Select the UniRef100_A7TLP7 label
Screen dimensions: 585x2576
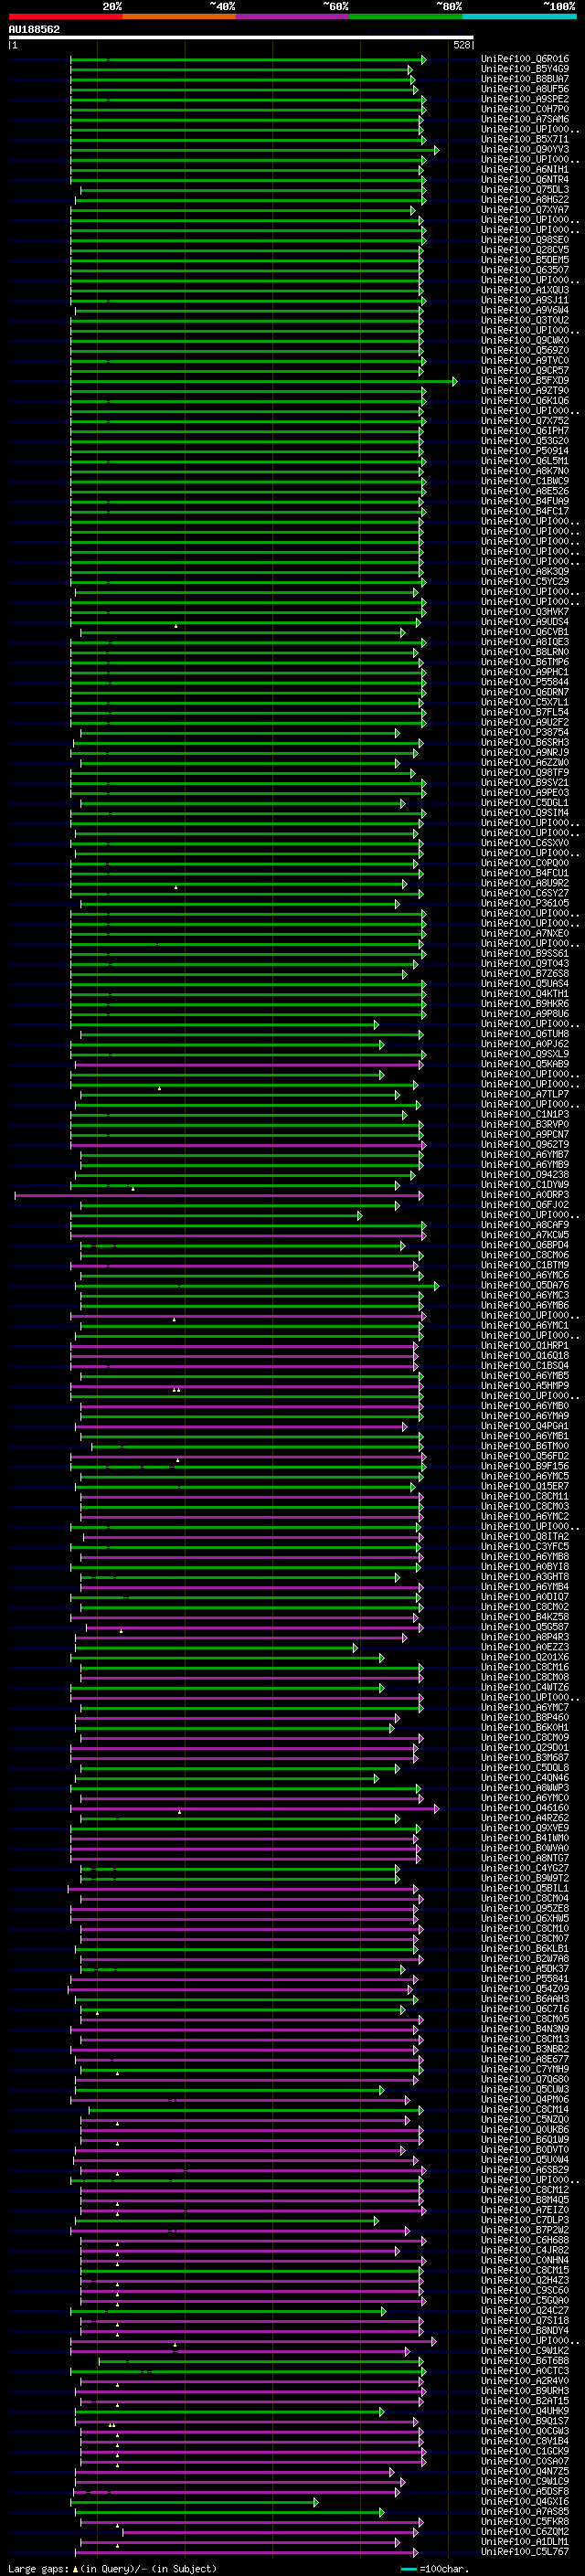click(x=525, y=1094)
